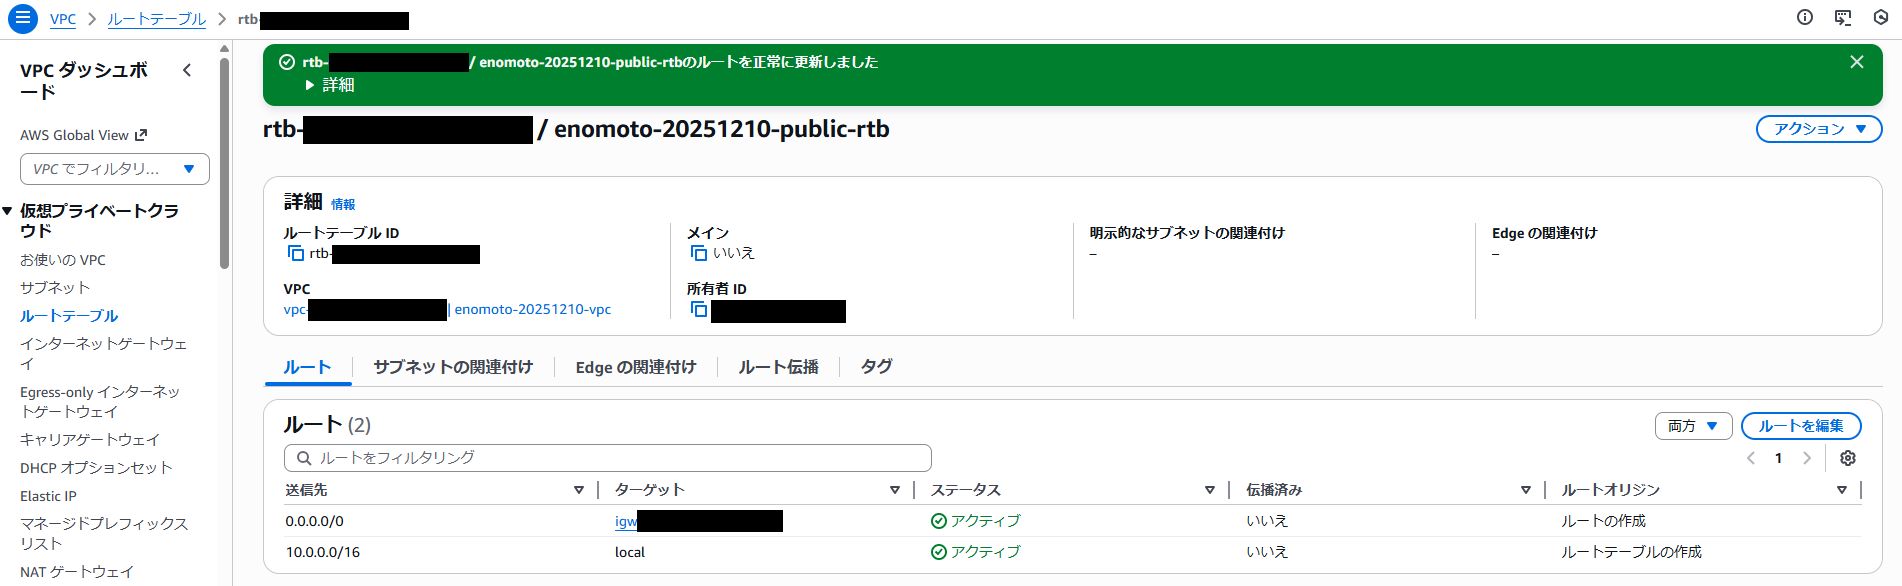Switch to the サブネットの関連付け tab
Image resolution: width=1902 pixels, height=586 pixels.
[453, 367]
